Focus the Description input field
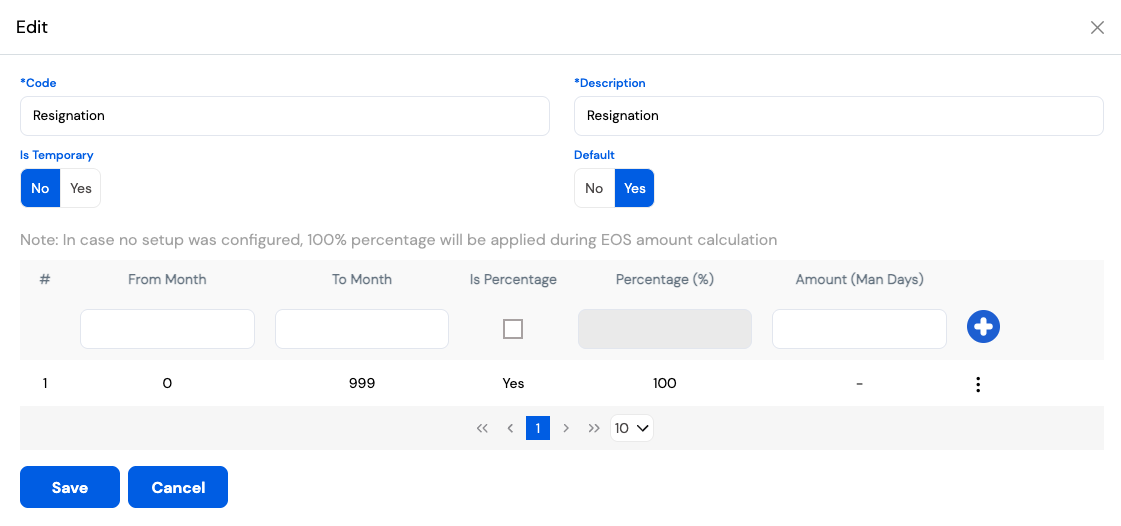Screen dimensions: 1121x526 (839, 116)
